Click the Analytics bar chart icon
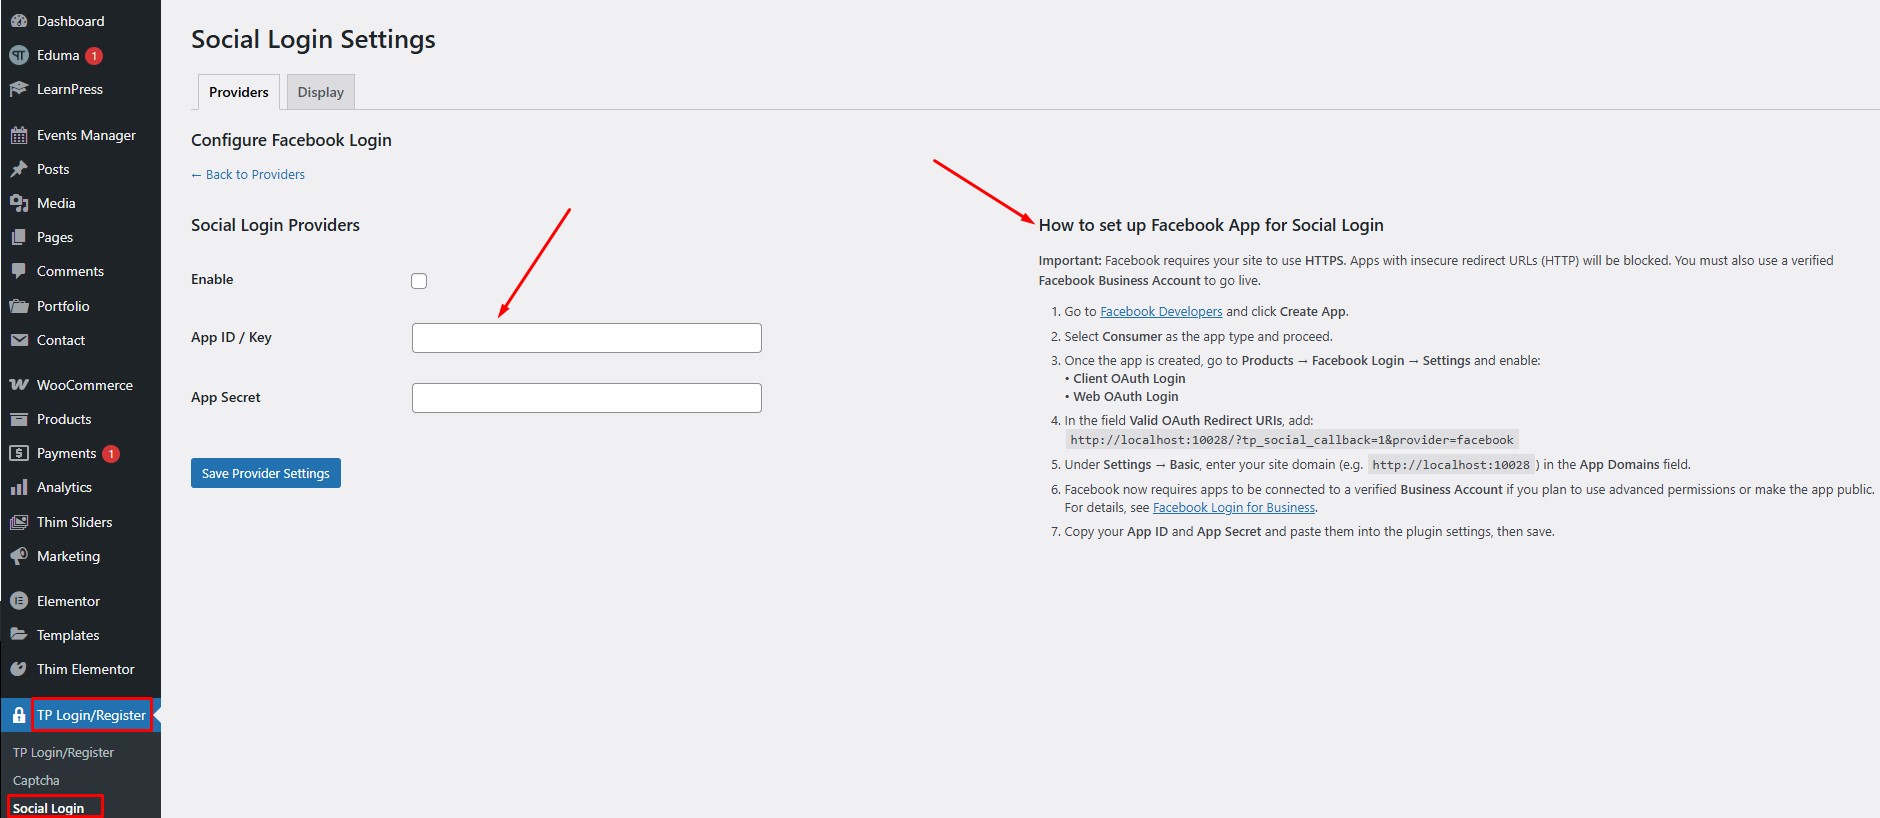 (19, 487)
